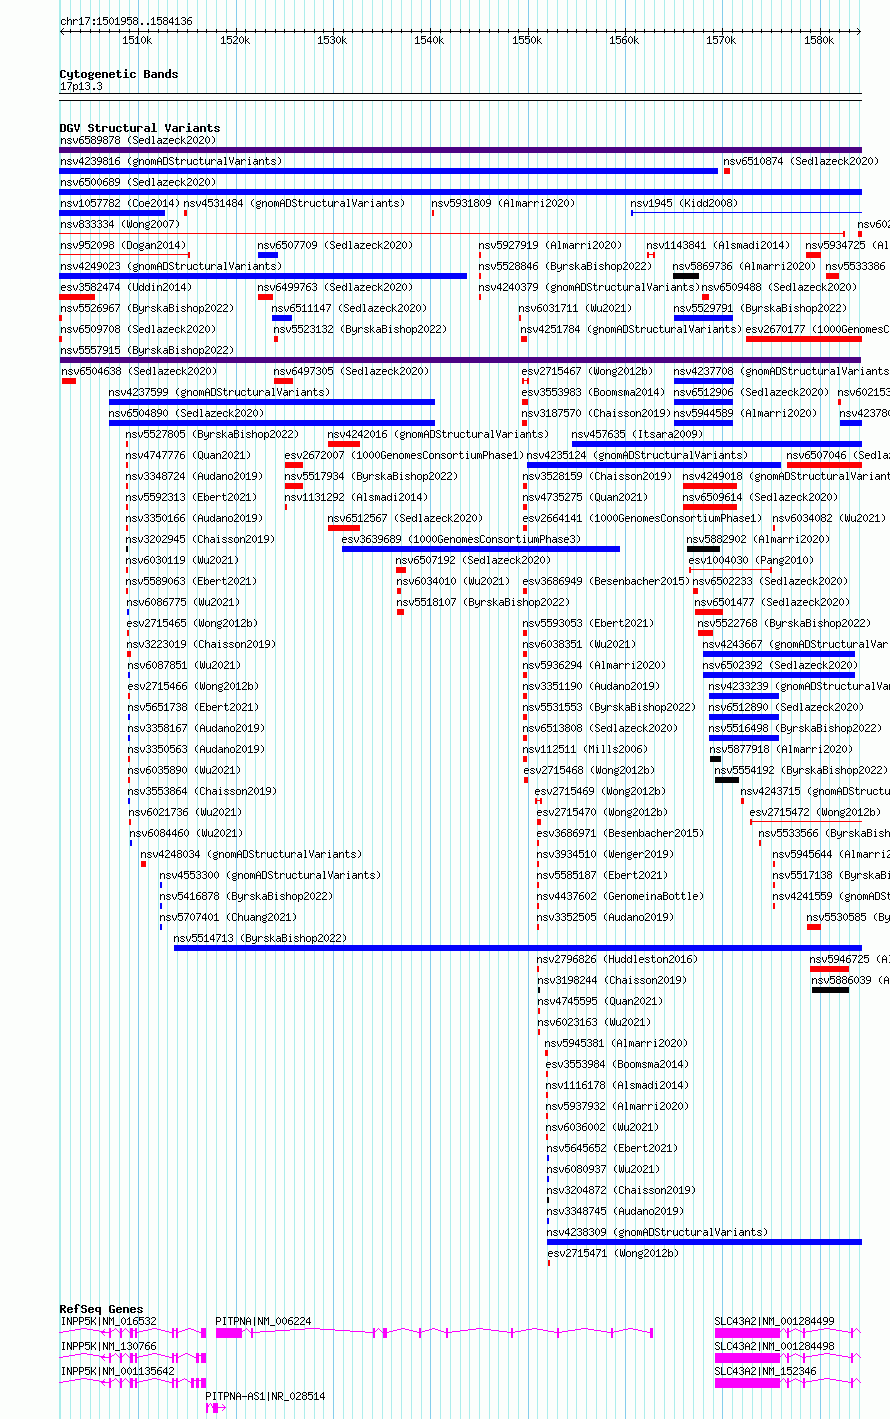Select gene label INPP5K|NM_016532
This screenshot has width=890, height=1419.
coord(108,1321)
